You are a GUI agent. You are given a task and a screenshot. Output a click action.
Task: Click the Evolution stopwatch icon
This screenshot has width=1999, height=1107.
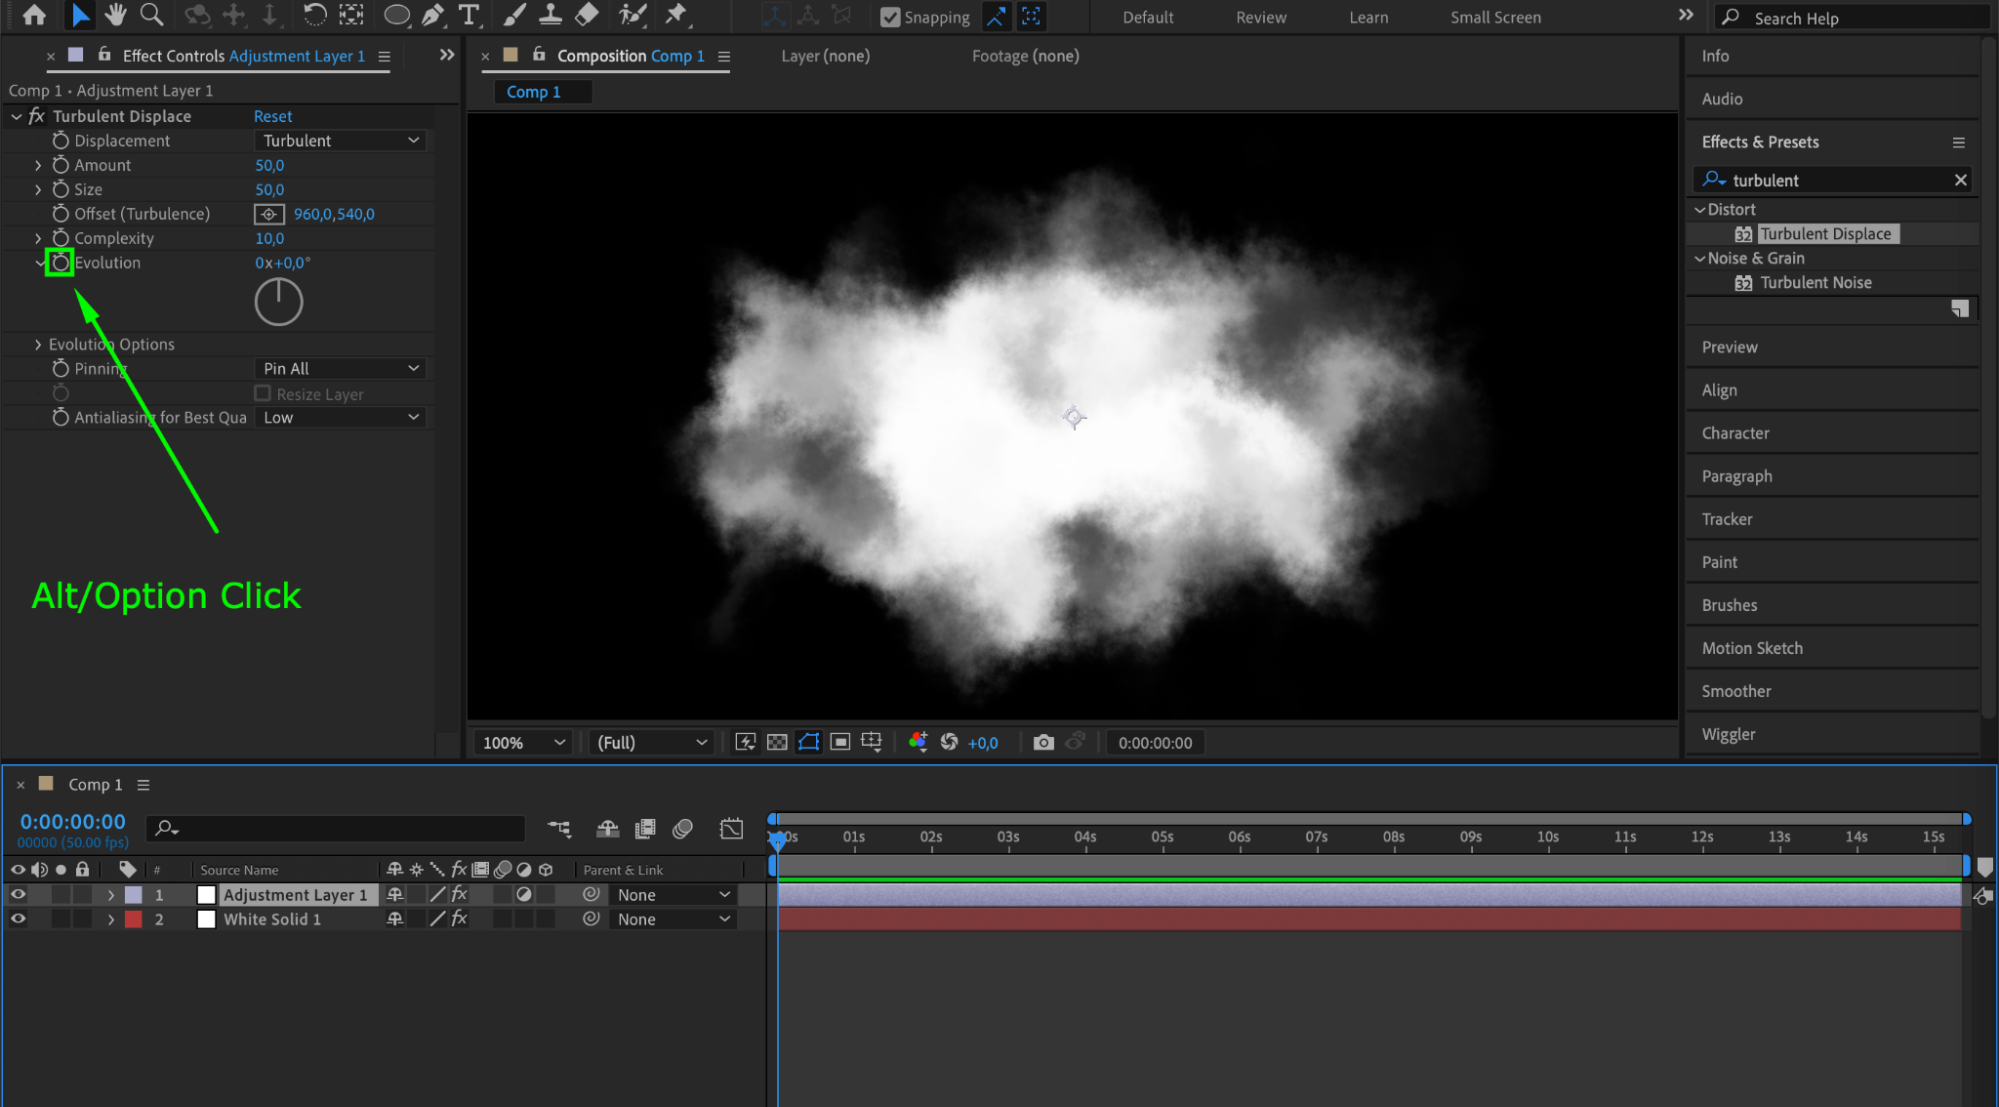click(x=60, y=263)
